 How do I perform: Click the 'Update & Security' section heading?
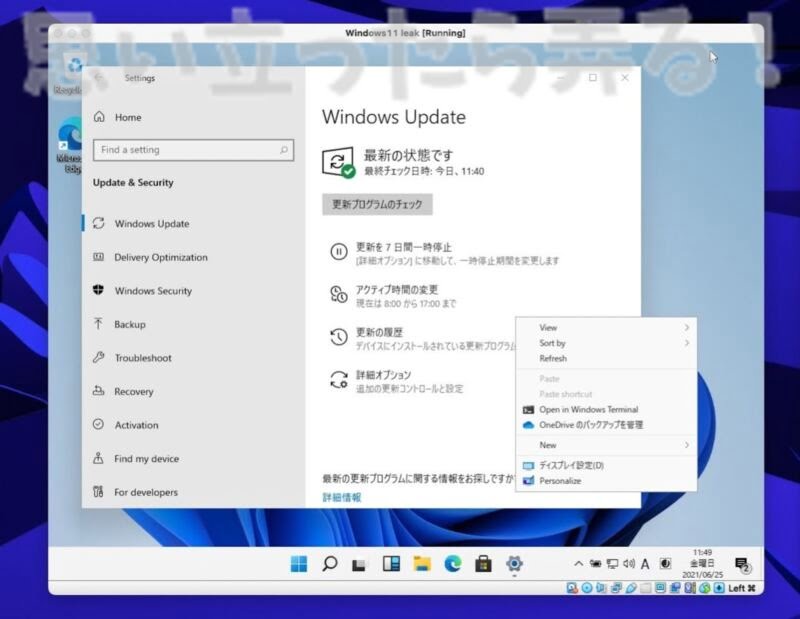pyautogui.click(x=133, y=183)
